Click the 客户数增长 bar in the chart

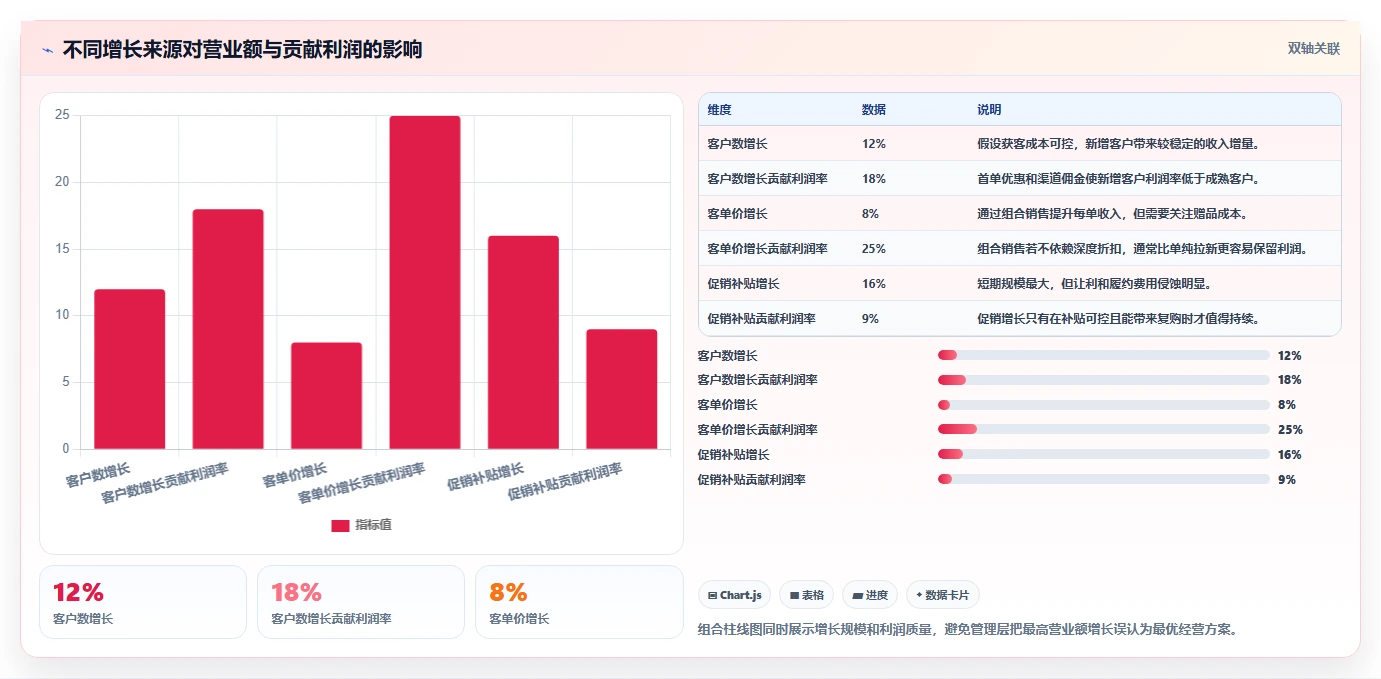coord(130,369)
